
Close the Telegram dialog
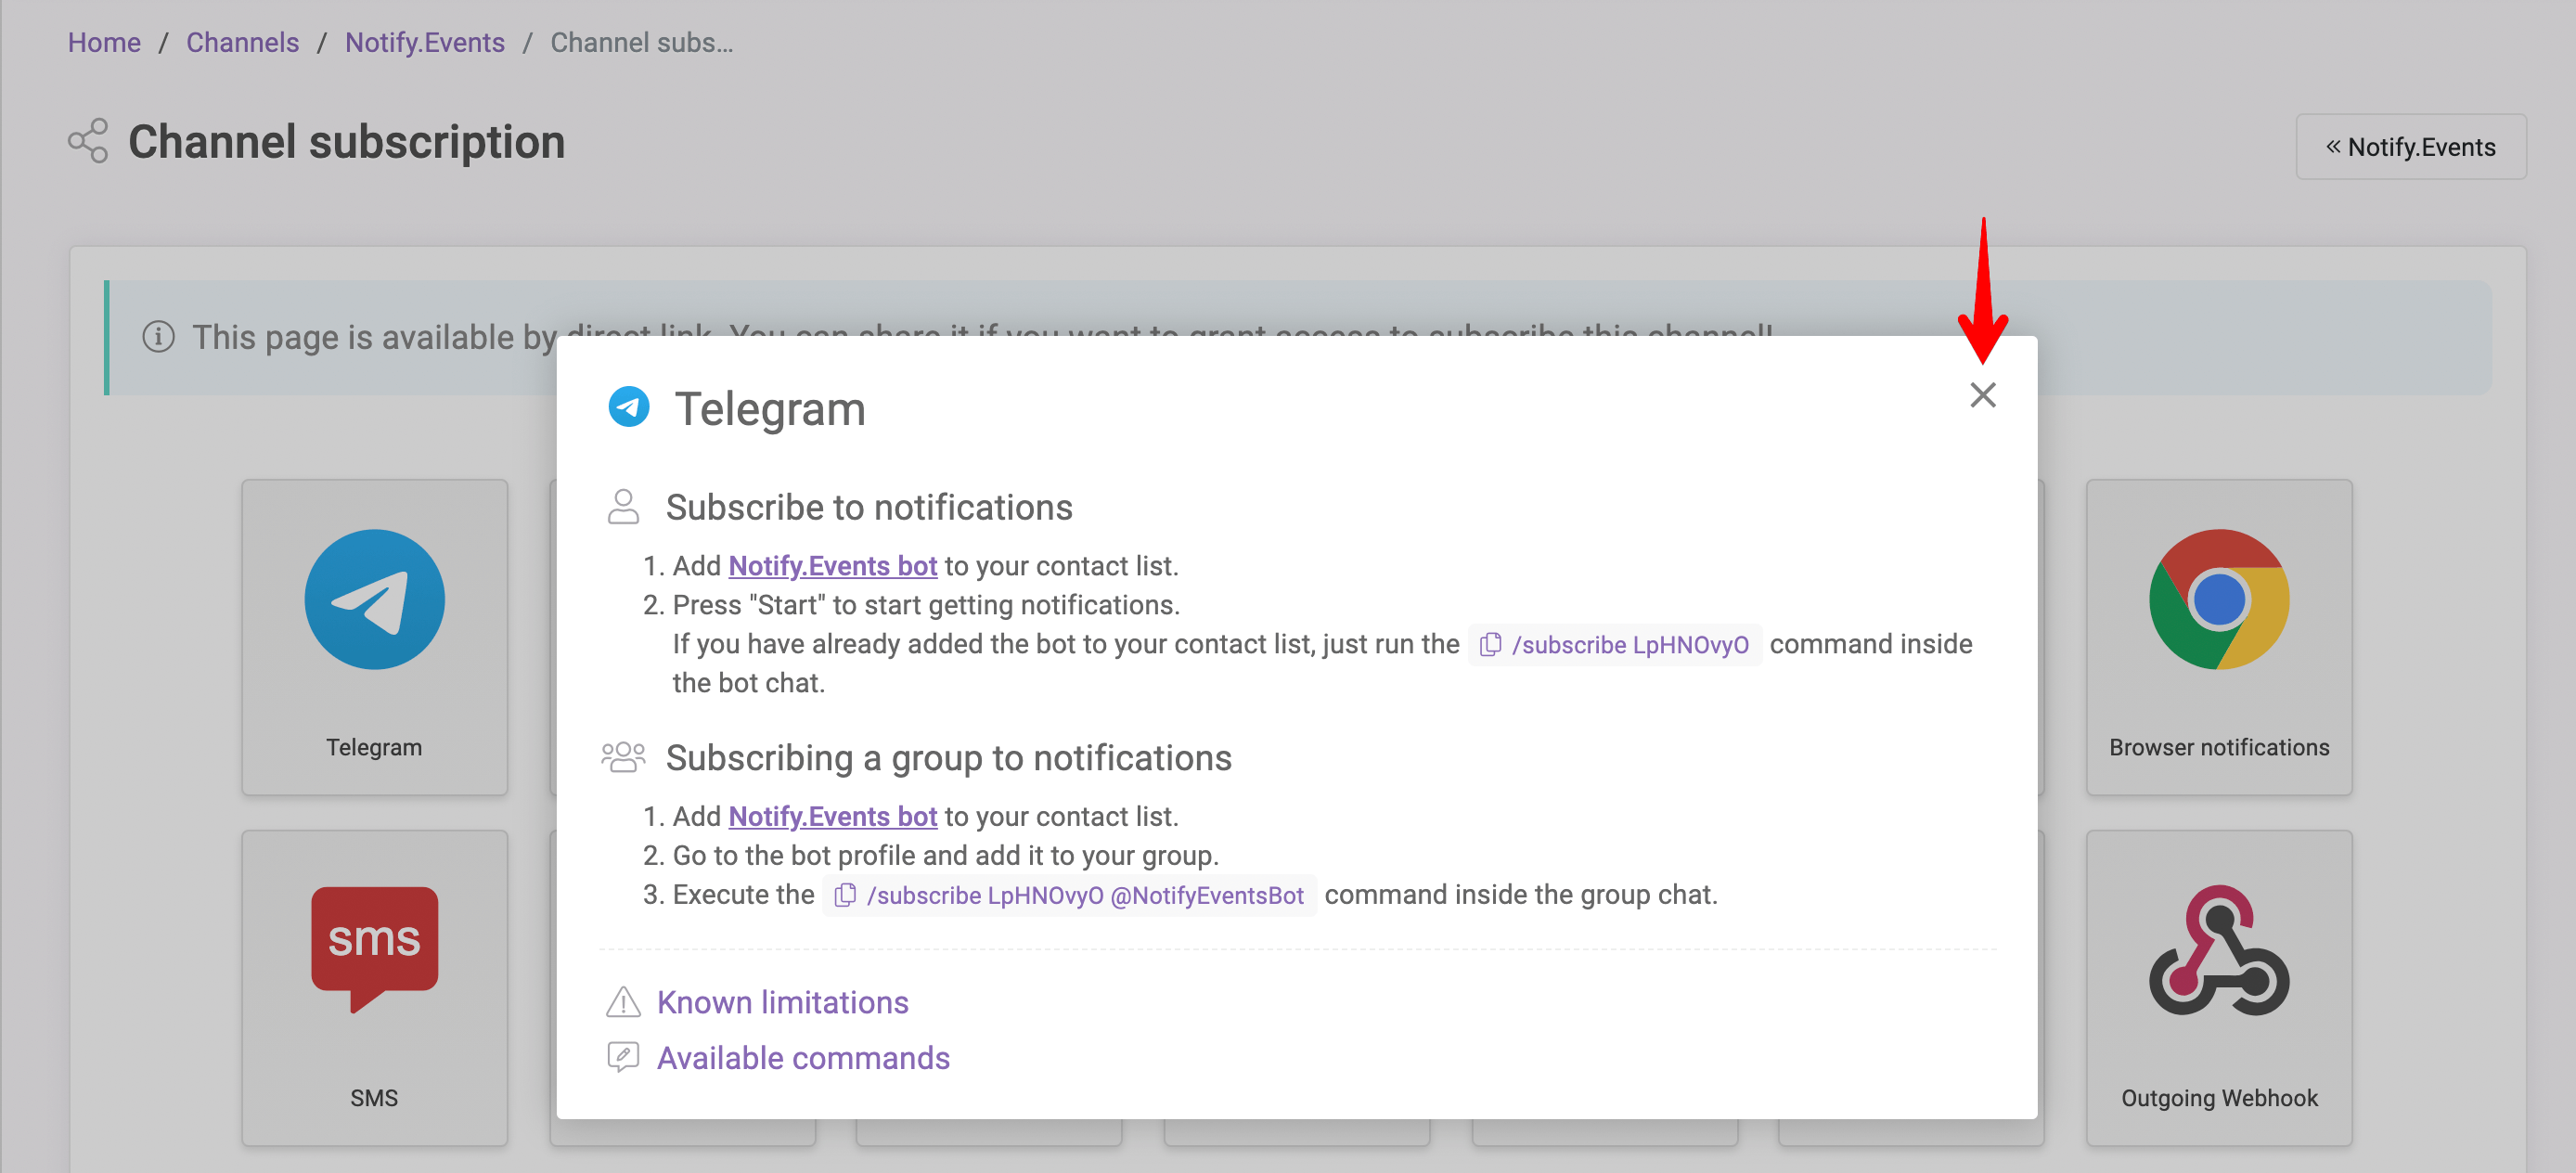pyautogui.click(x=1982, y=395)
